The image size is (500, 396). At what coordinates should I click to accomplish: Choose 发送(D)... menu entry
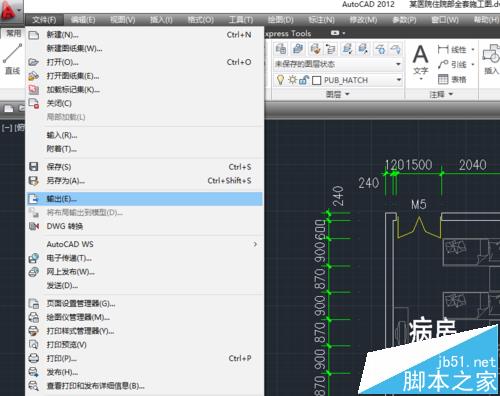[144, 285]
